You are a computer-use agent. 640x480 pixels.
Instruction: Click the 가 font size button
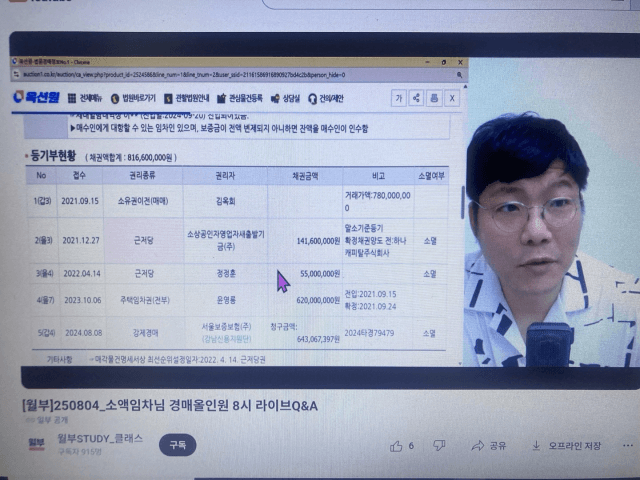point(399,98)
